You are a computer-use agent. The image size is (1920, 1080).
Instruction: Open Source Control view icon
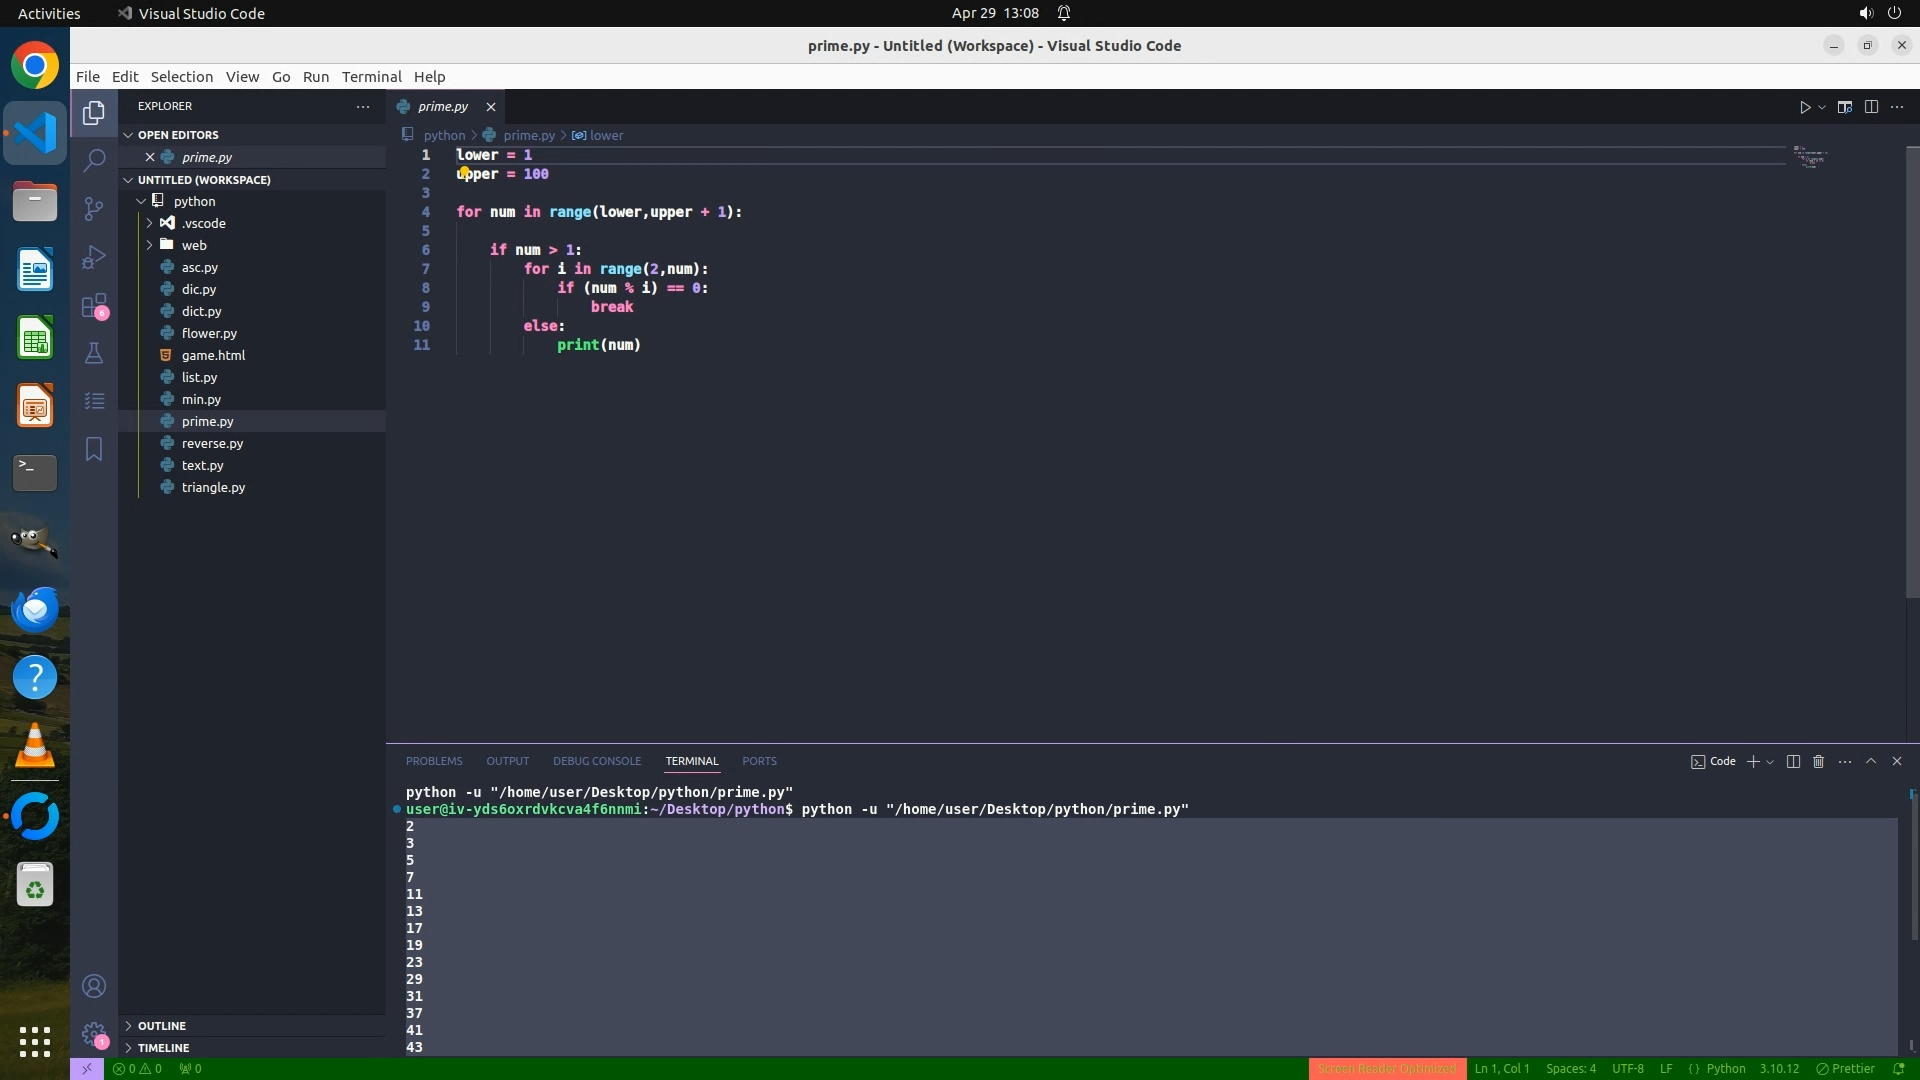tap(94, 208)
